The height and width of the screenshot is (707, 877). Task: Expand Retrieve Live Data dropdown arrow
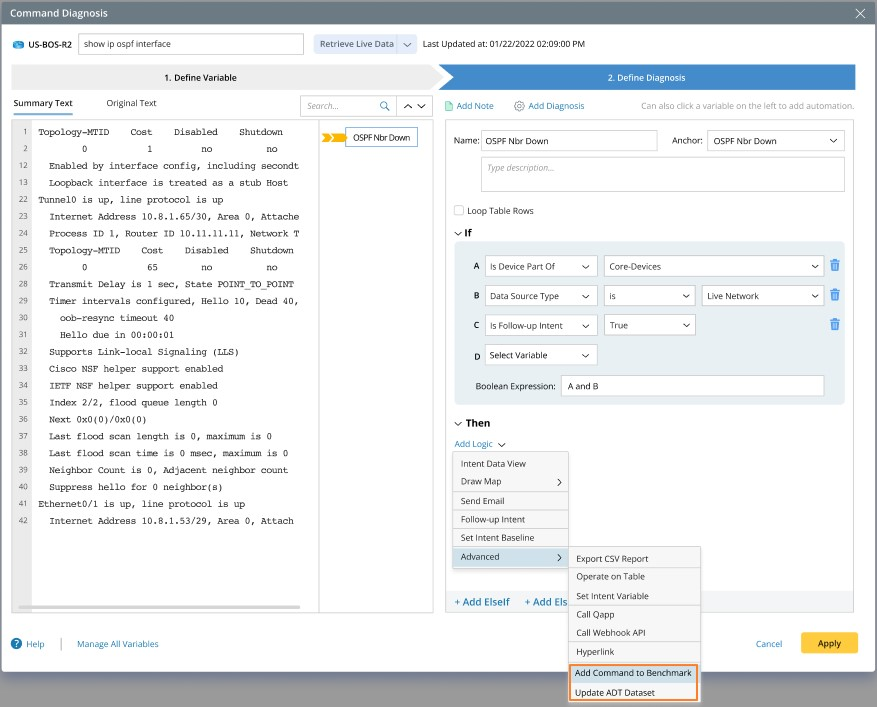(407, 44)
